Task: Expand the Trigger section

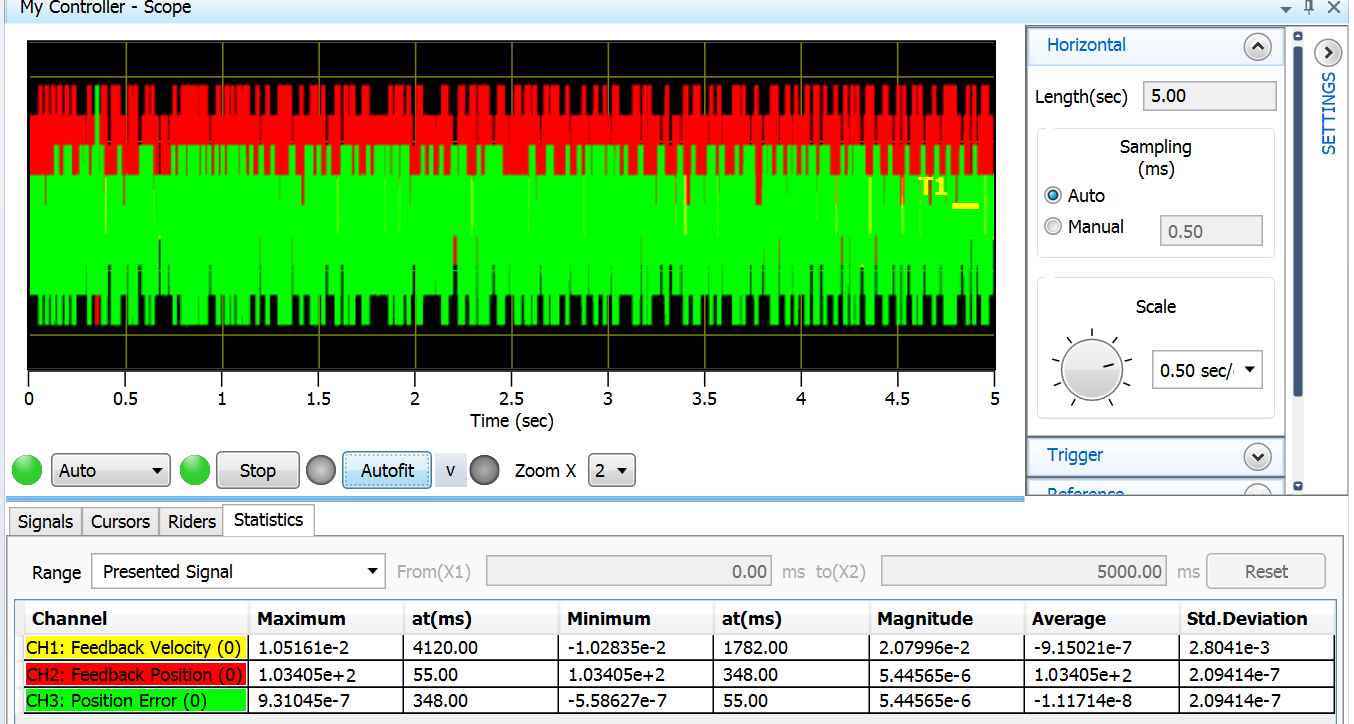Action: point(1257,456)
